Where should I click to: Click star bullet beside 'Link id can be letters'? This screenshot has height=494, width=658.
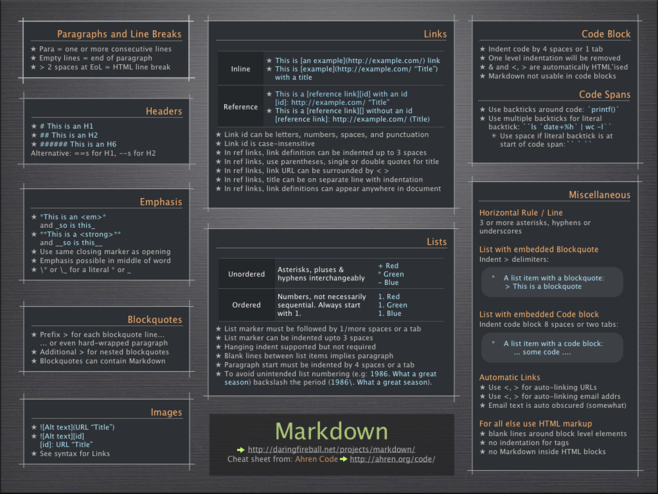(218, 135)
